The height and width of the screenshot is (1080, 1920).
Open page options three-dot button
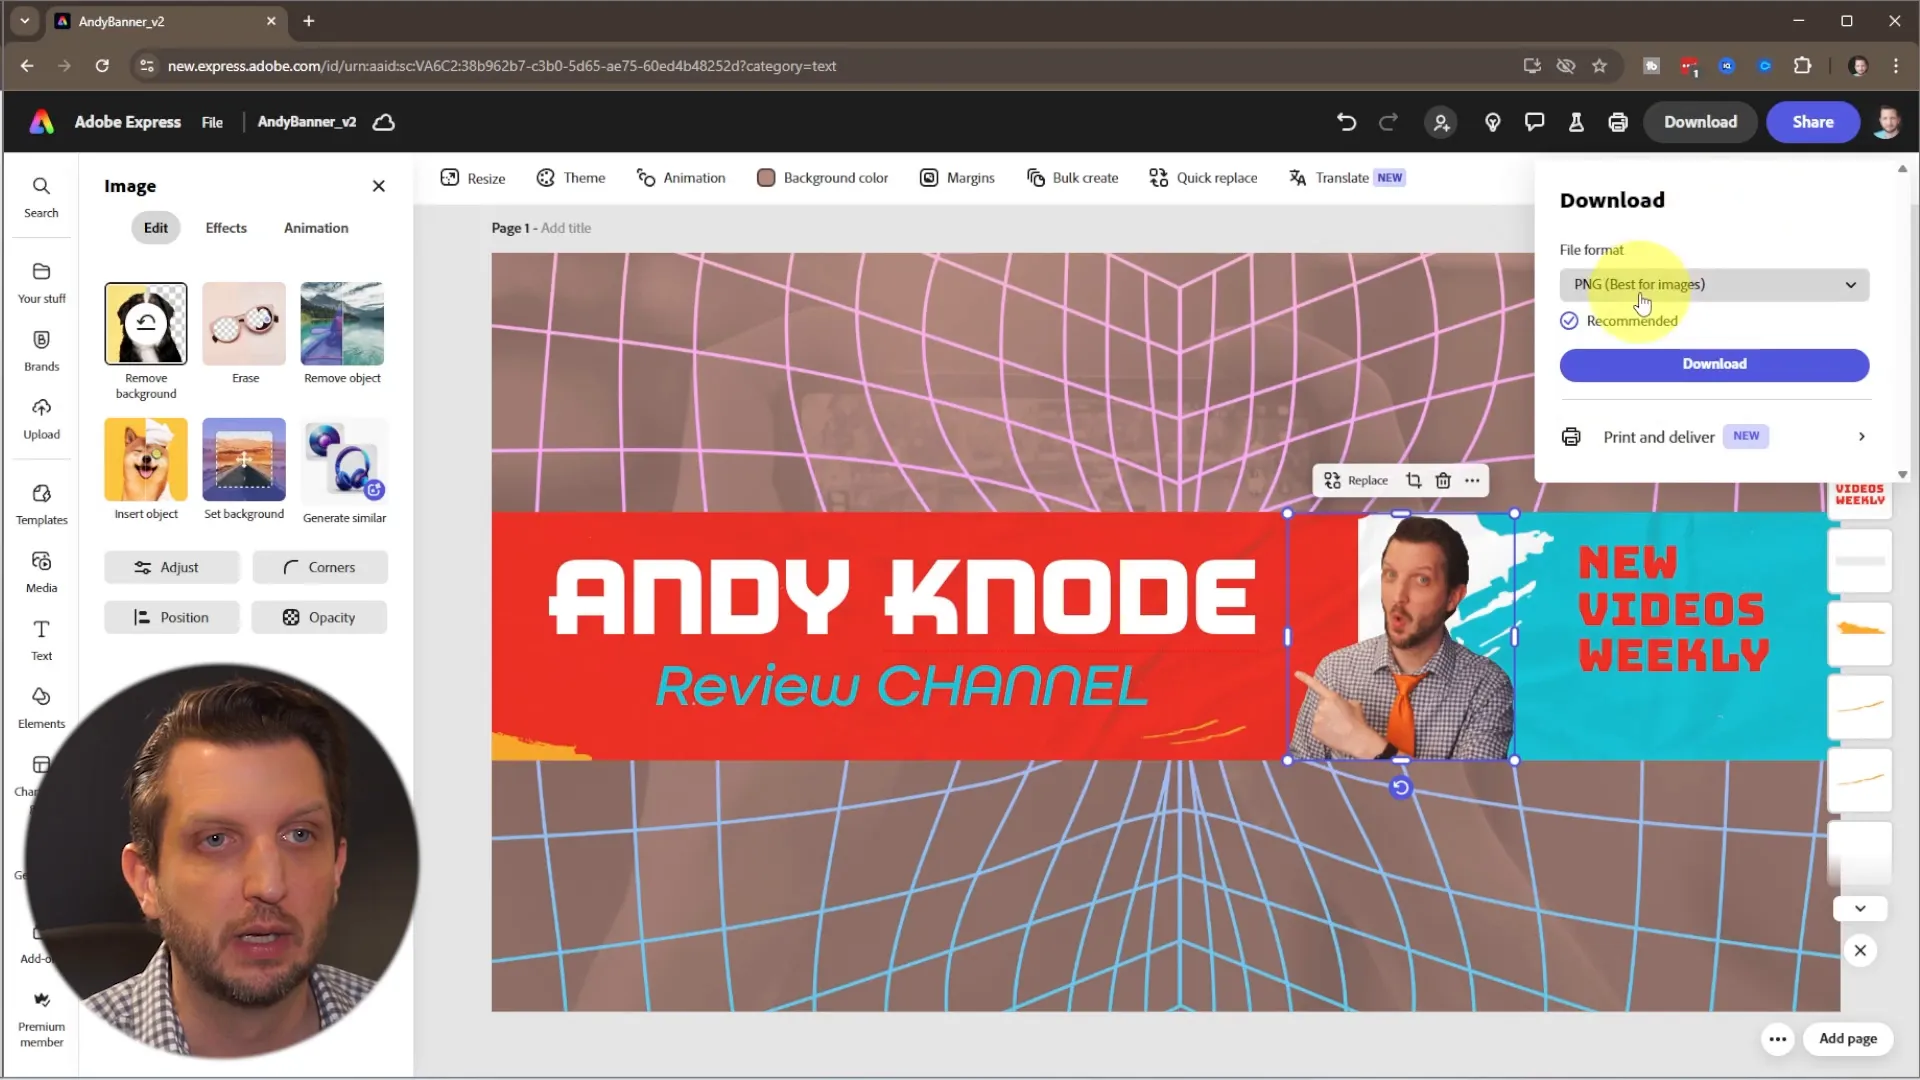(1777, 1039)
